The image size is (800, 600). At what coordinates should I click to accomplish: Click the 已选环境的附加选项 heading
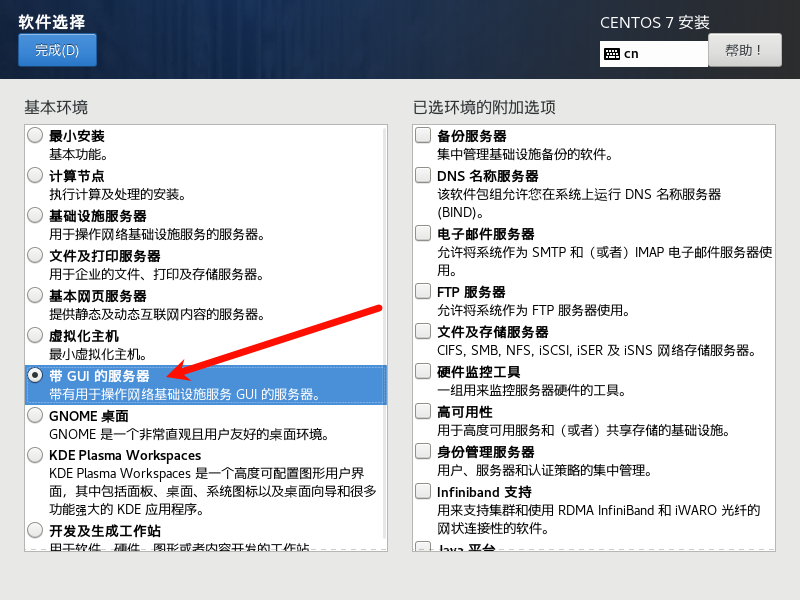pos(484,107)
